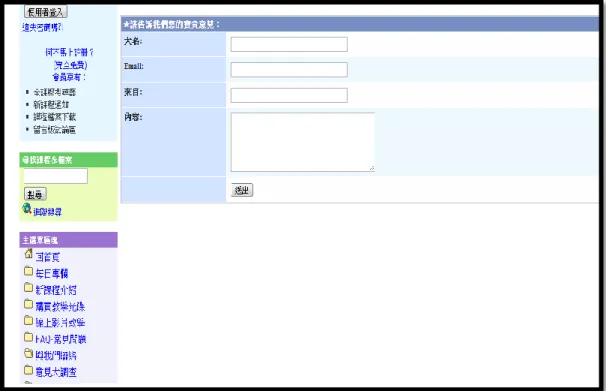This screenshot has width=606, height=391.
Task: Open the 線上影片教學 menu link
Action: (x=60, y=323)
